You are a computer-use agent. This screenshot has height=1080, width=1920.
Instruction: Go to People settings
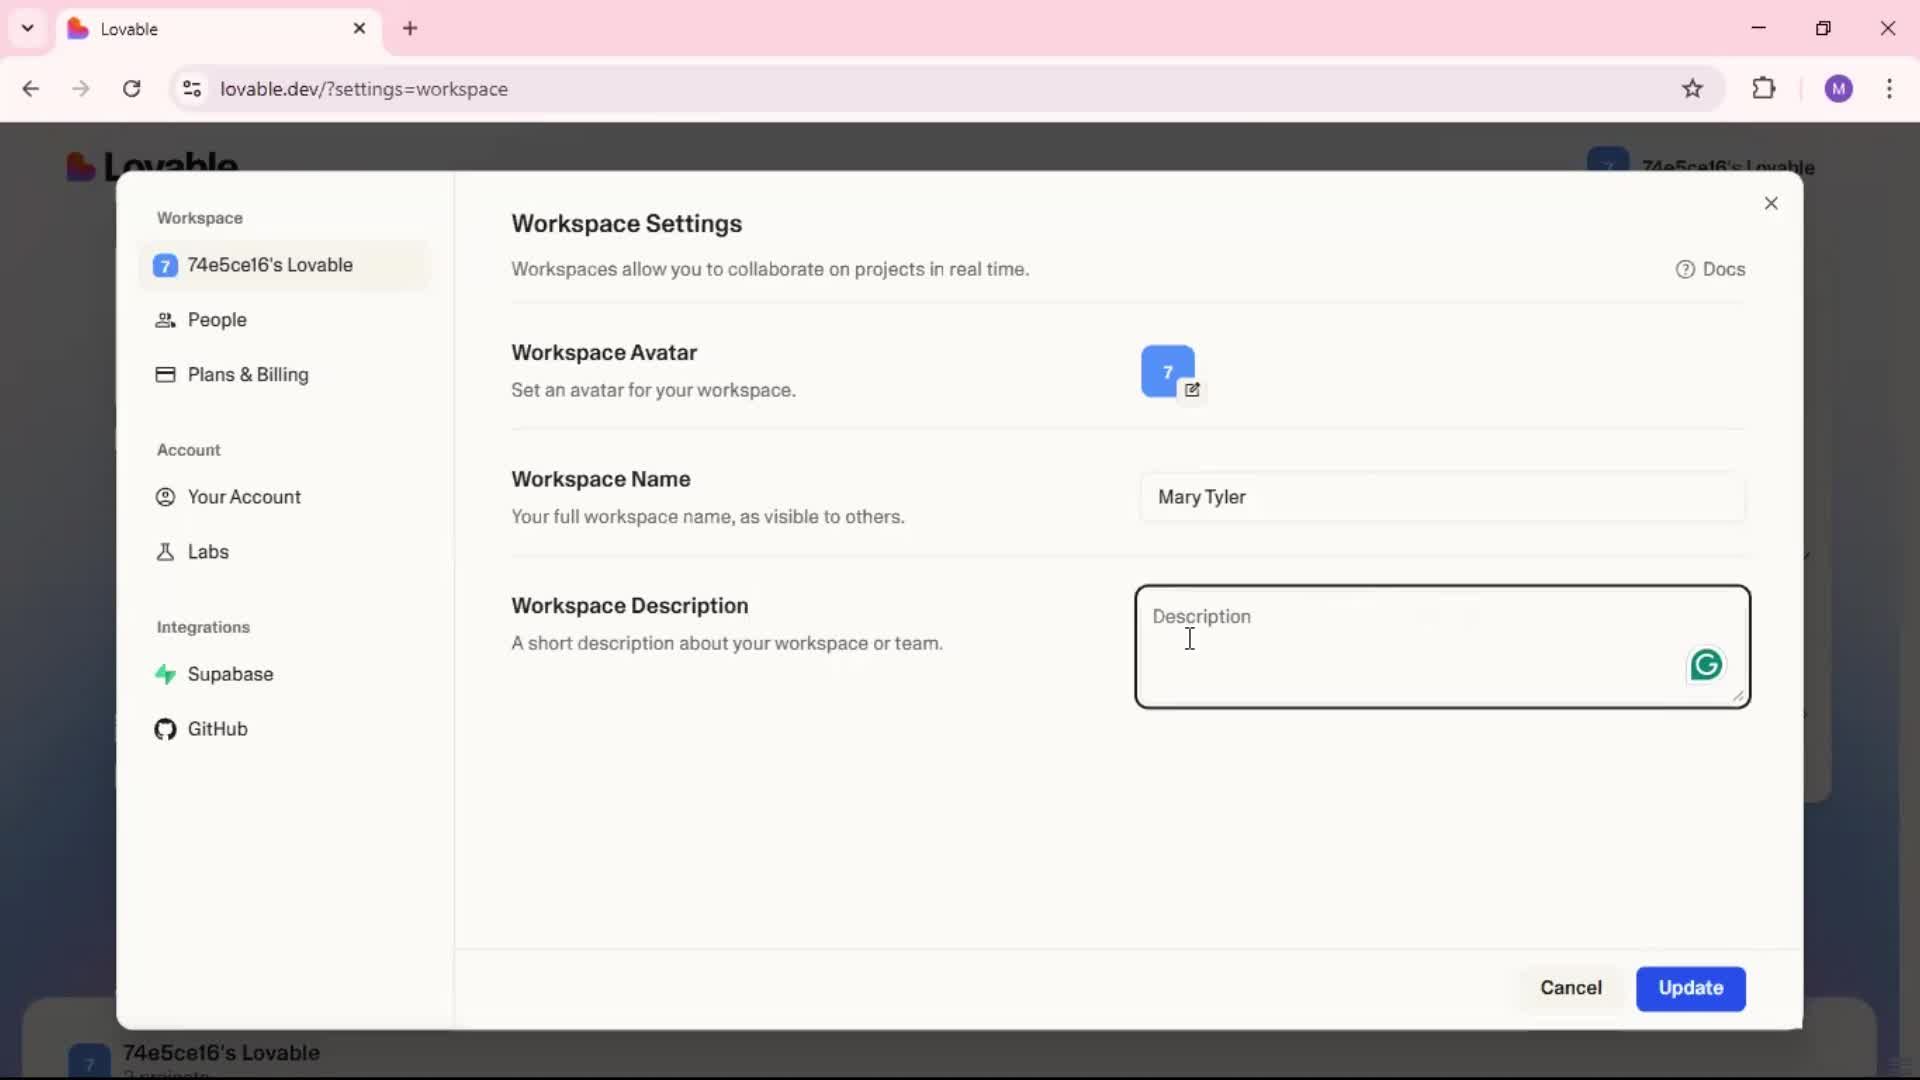click(216, 320)
